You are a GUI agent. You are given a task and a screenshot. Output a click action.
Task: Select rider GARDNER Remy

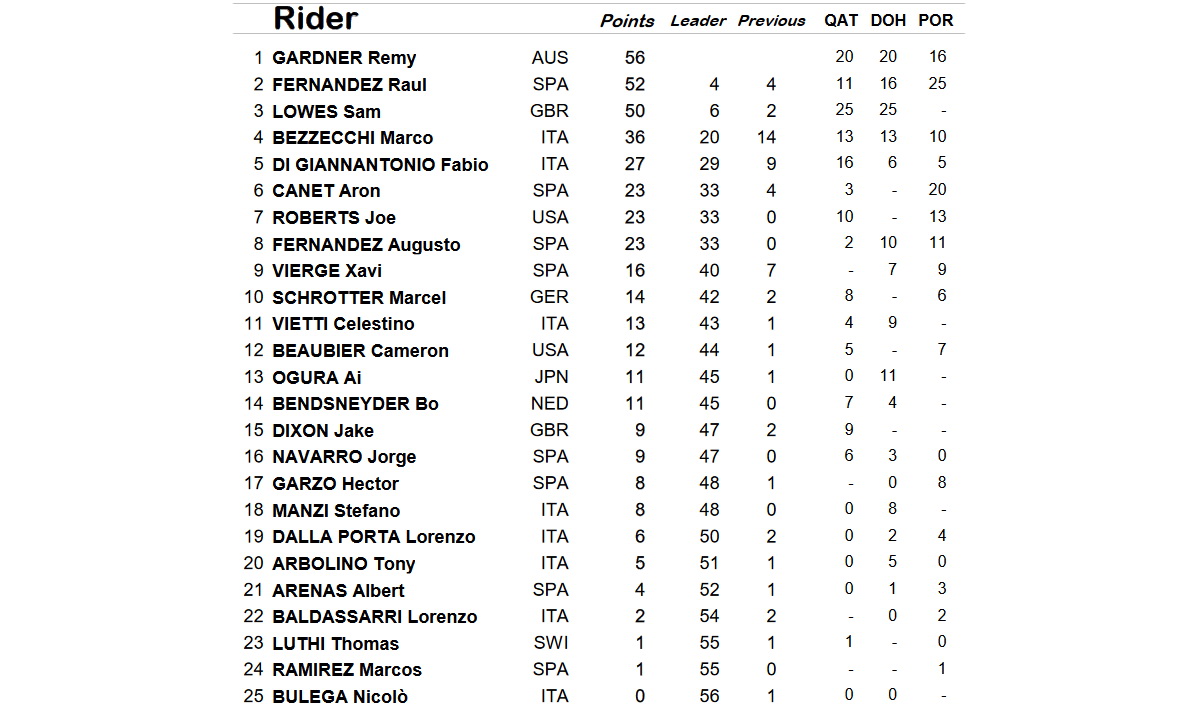coord(344,58)
